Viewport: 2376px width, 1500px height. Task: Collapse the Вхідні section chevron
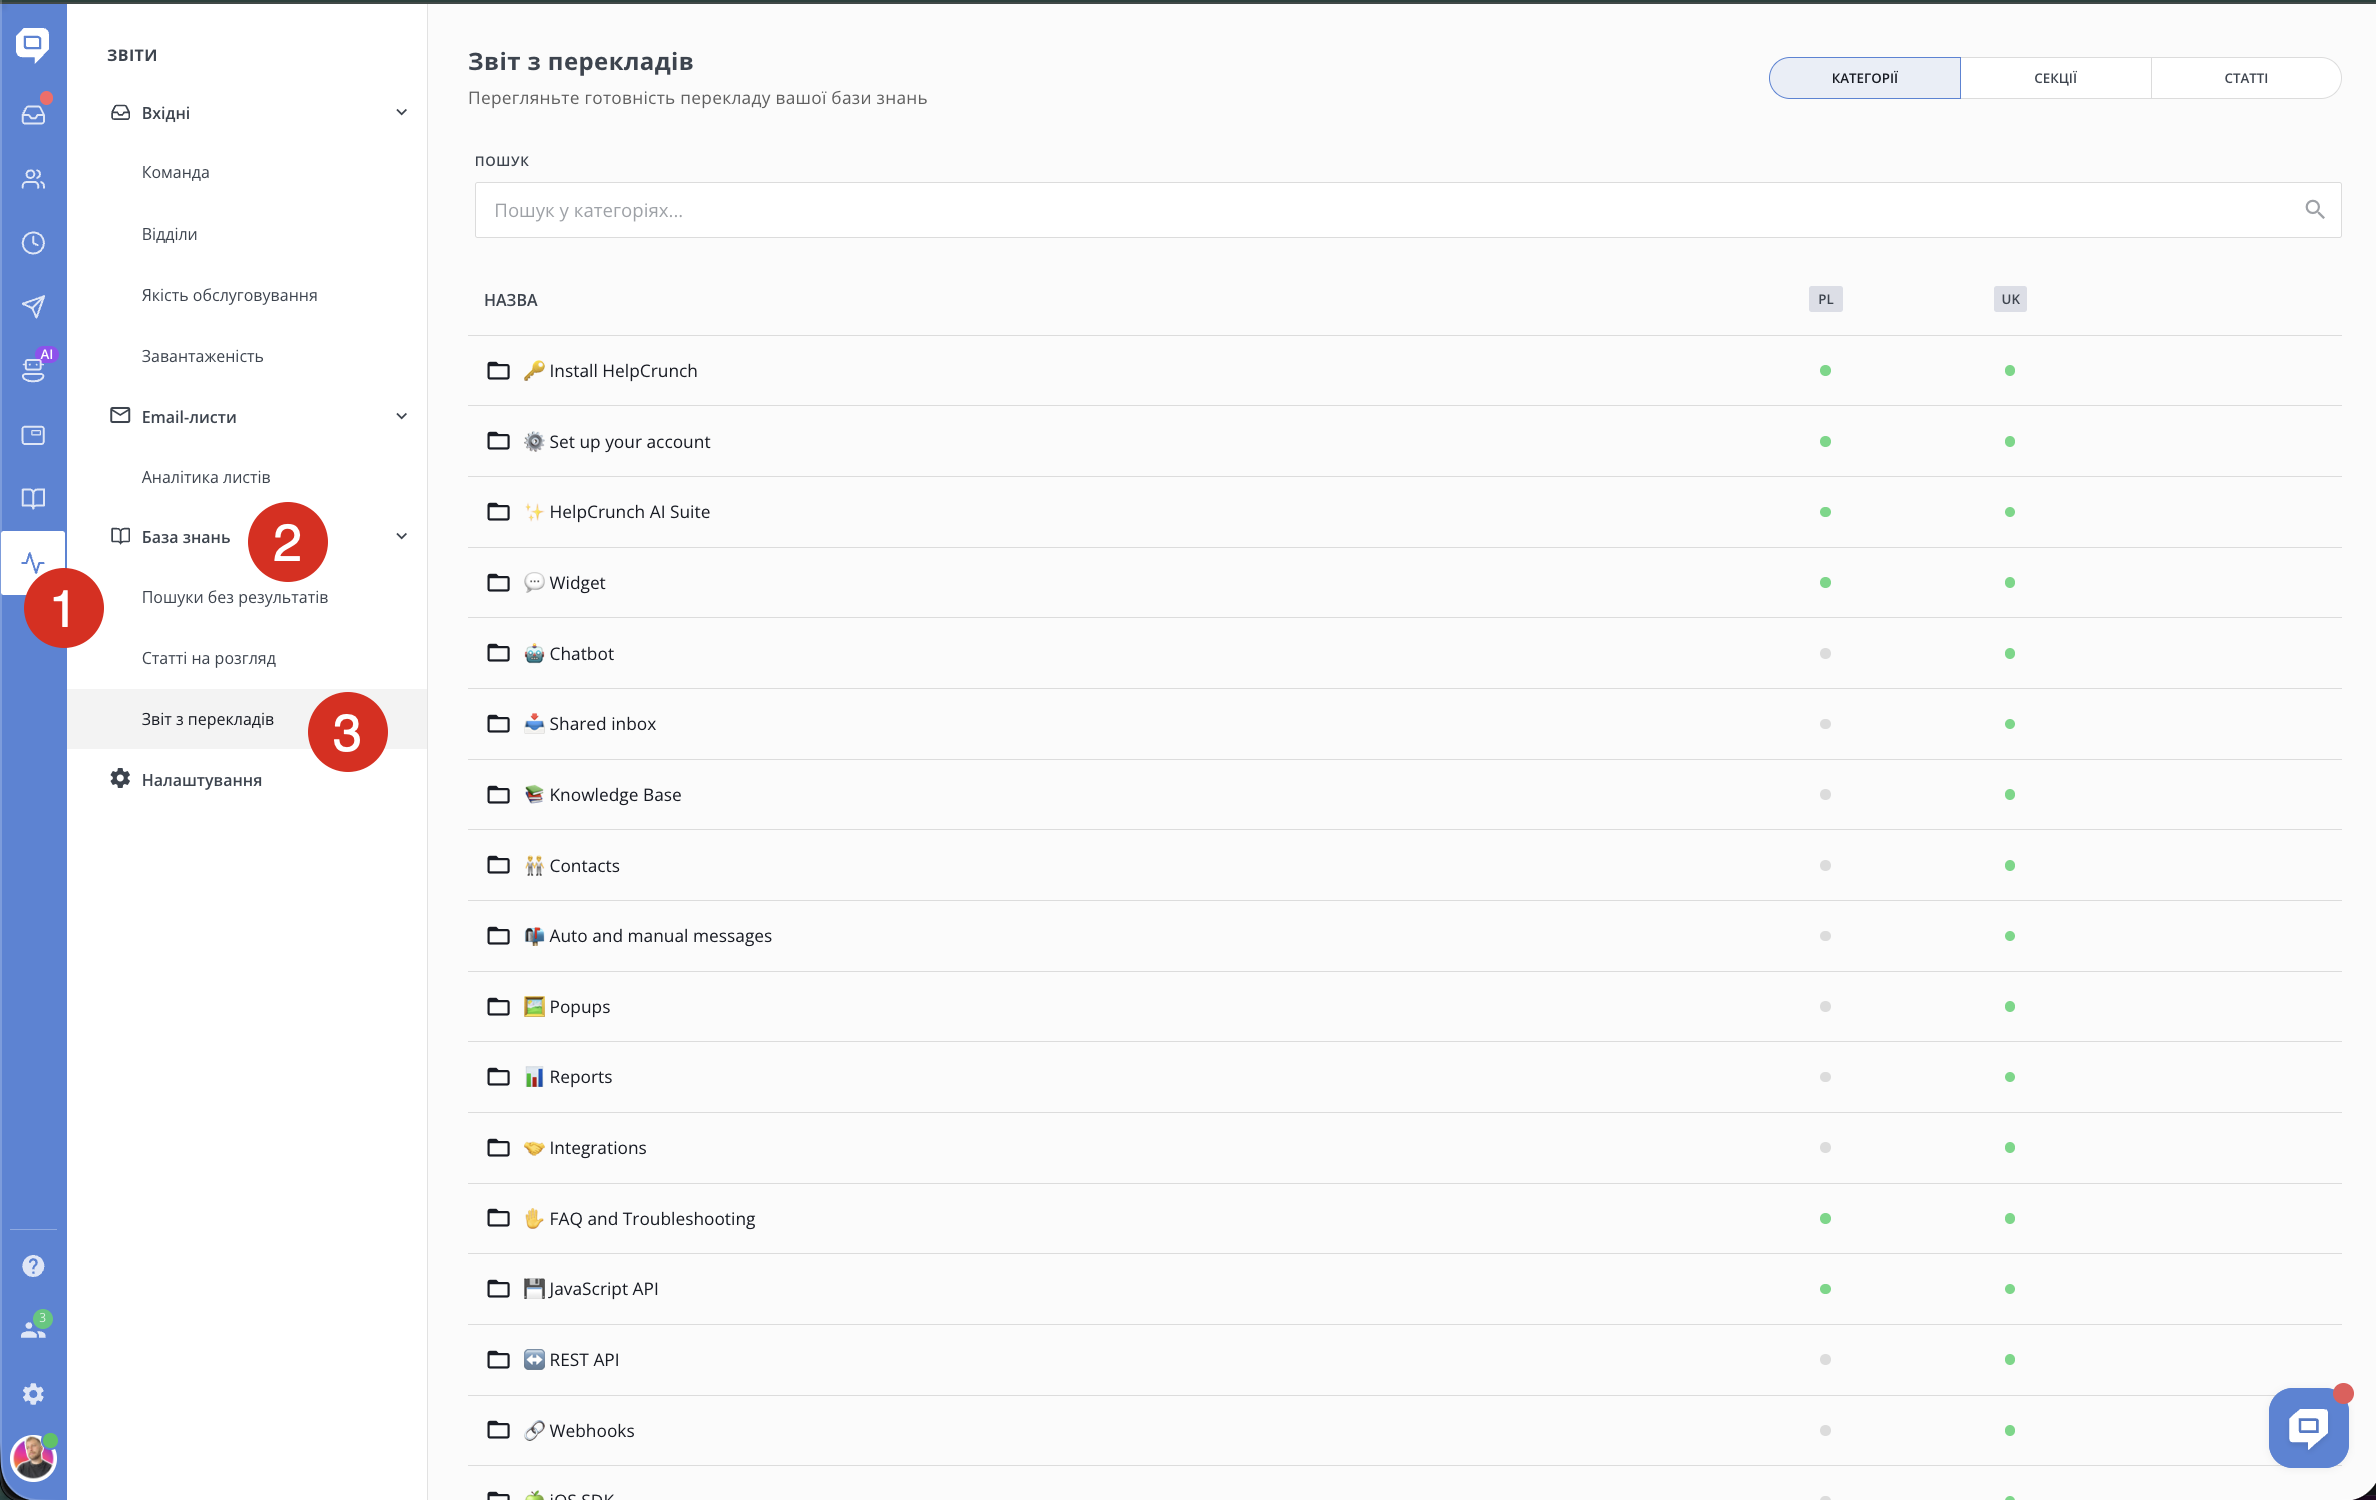[x=401, y=112]
